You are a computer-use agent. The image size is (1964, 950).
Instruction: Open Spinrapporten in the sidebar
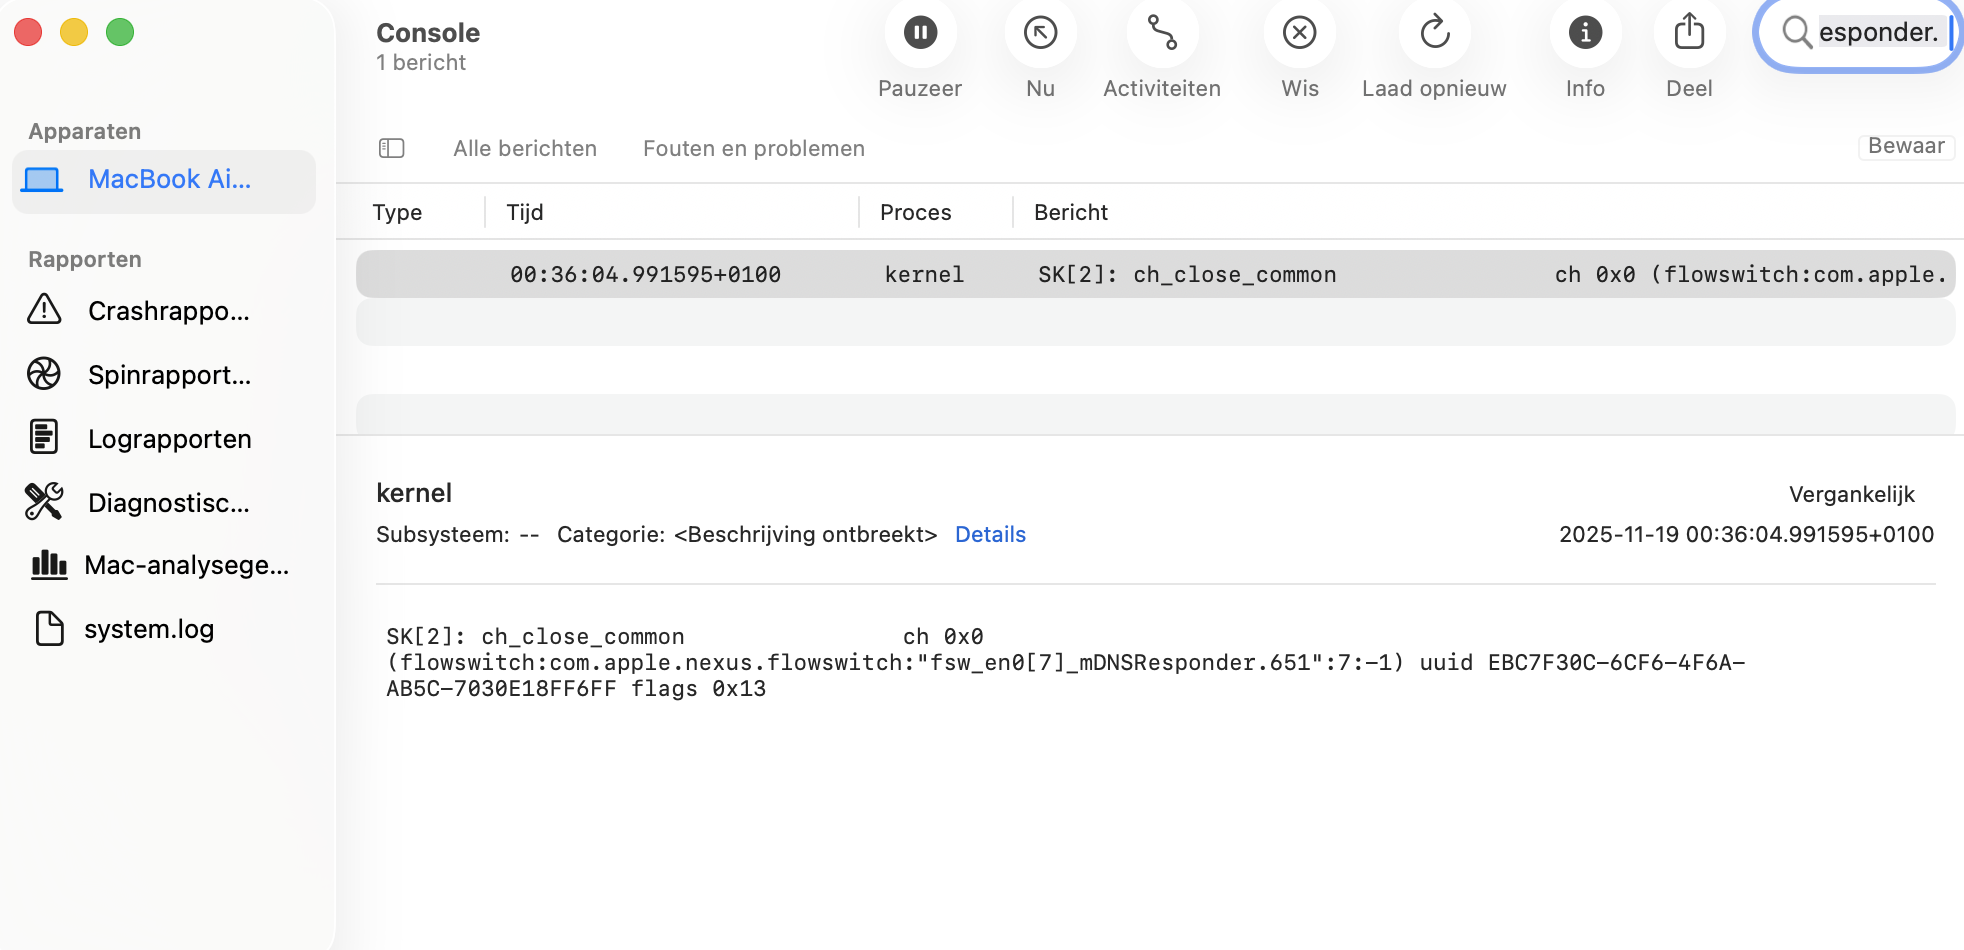[x=45, y=374]
